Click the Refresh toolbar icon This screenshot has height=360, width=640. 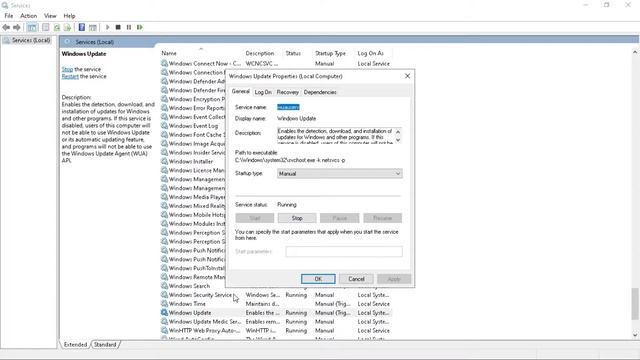[x=57, y=27]
